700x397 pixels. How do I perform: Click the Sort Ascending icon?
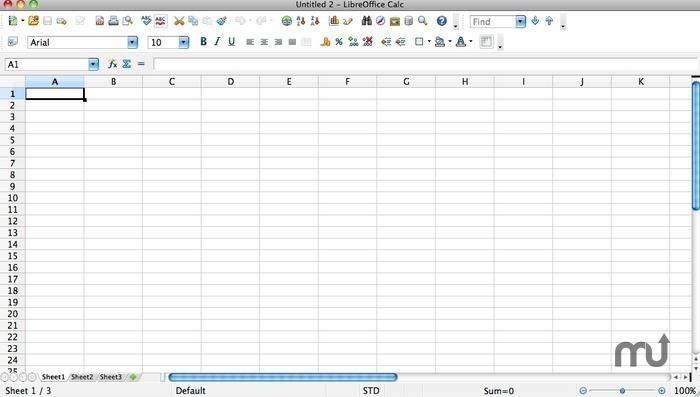[301, 21]
